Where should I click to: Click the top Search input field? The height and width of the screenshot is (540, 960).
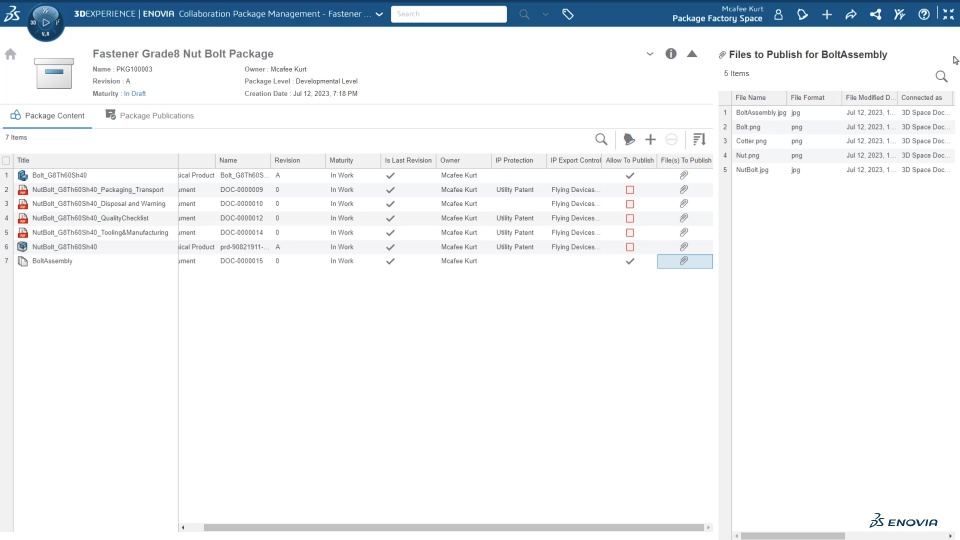click(449, 14)
